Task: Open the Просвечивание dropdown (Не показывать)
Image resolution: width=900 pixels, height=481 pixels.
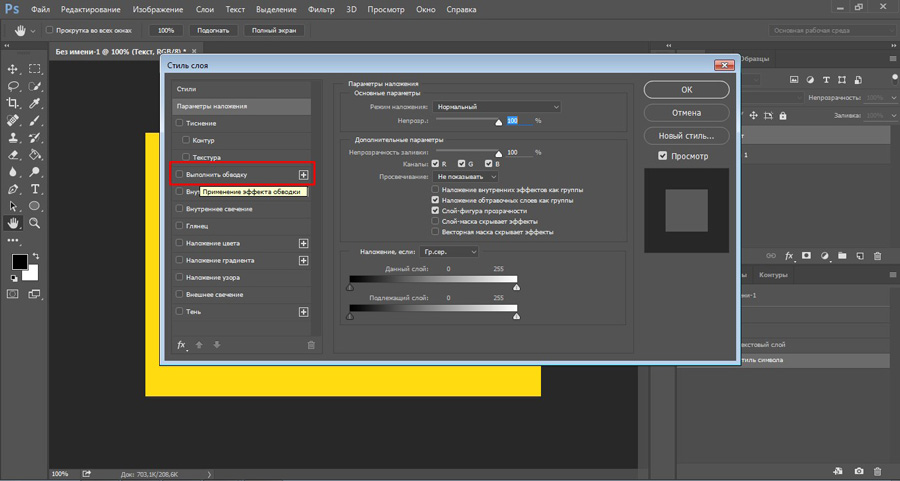Action: click(x=466, y=176)
